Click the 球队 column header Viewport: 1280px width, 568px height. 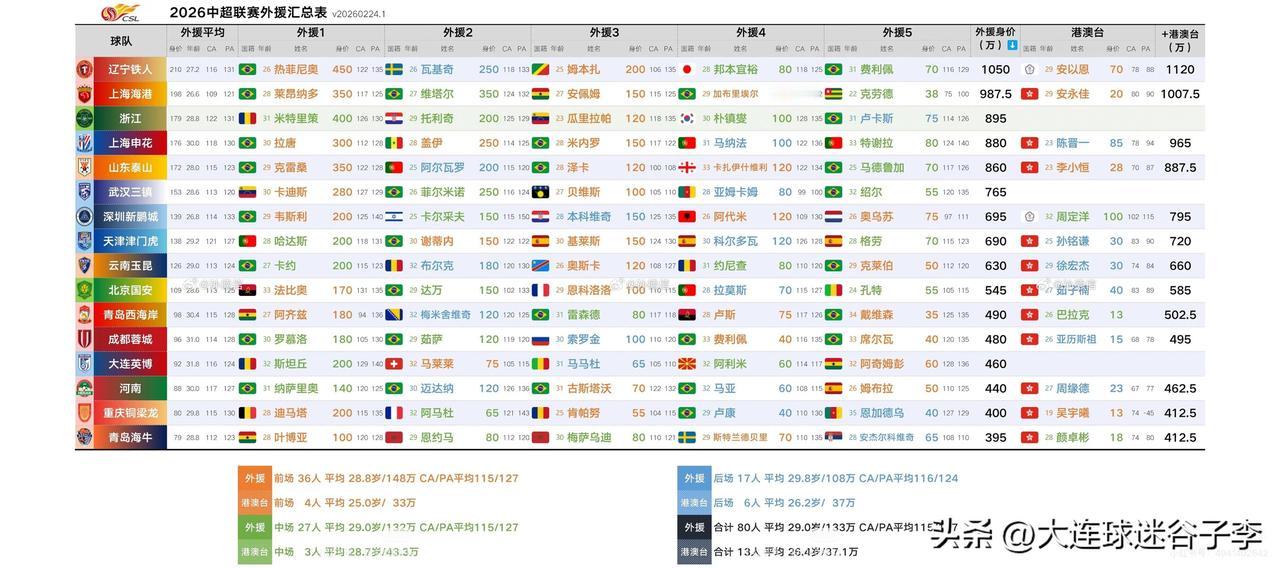coord(121,41)
